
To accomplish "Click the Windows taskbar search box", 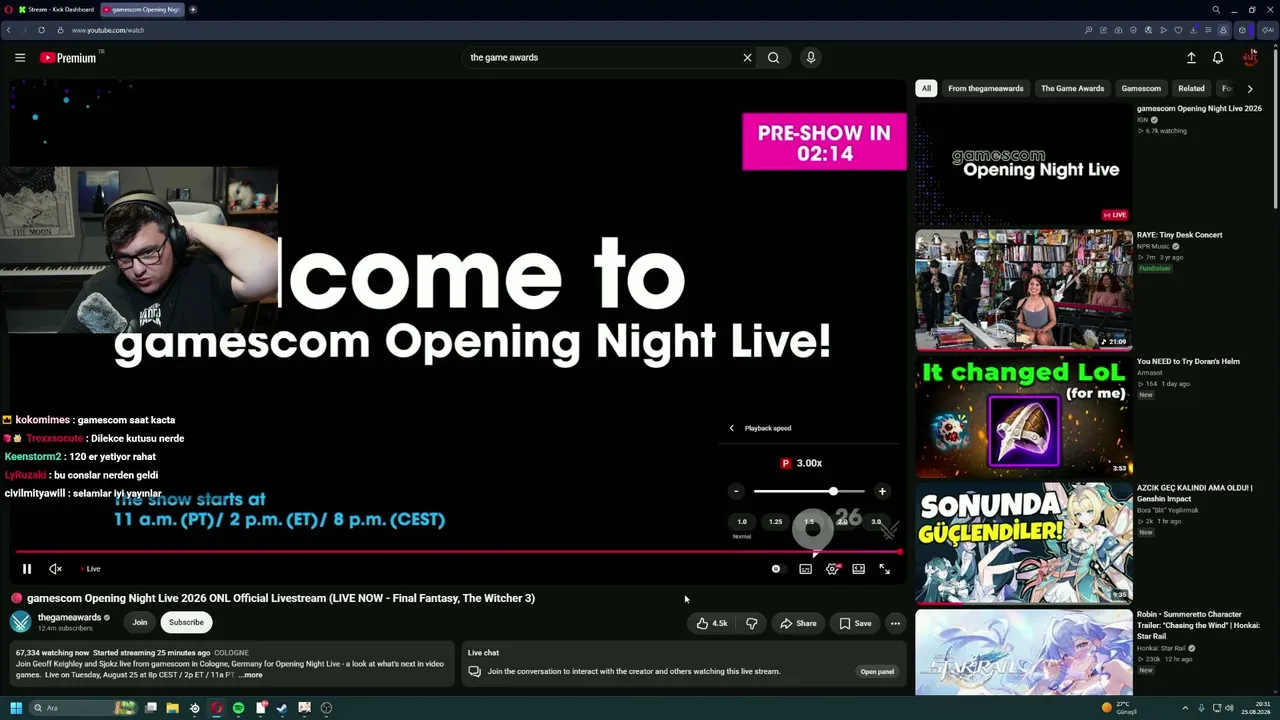I will [83, 708].
